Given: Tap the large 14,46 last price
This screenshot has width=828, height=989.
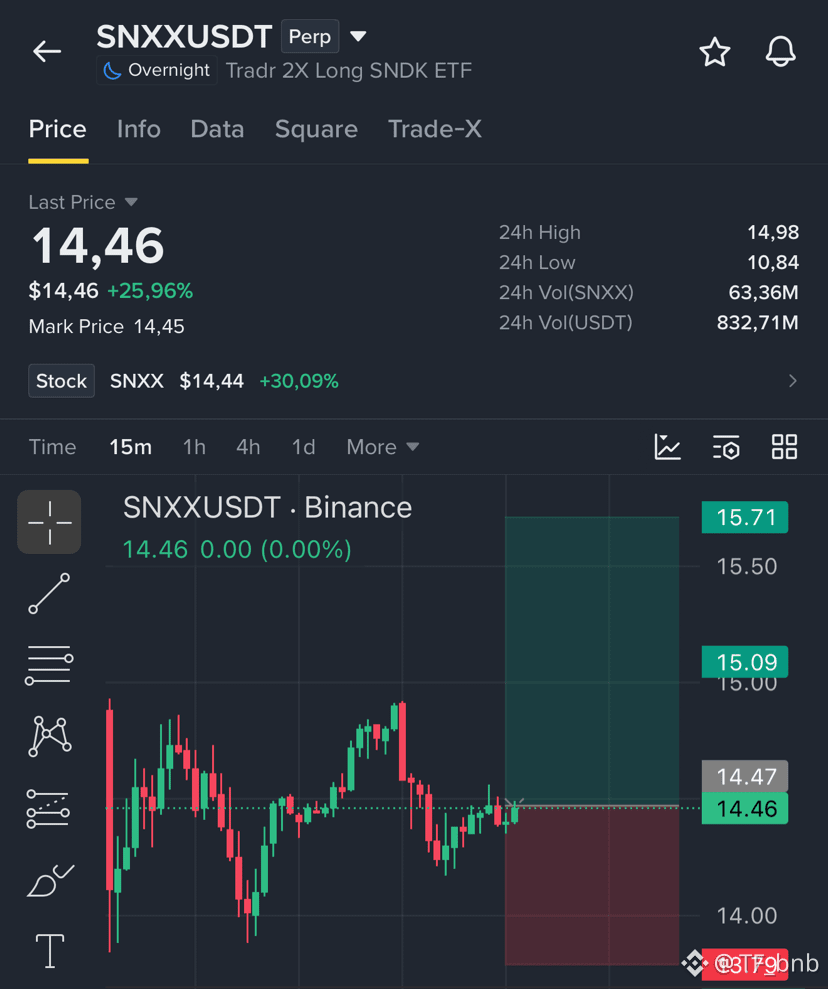Looking at the screenshot, I should 98,245.
